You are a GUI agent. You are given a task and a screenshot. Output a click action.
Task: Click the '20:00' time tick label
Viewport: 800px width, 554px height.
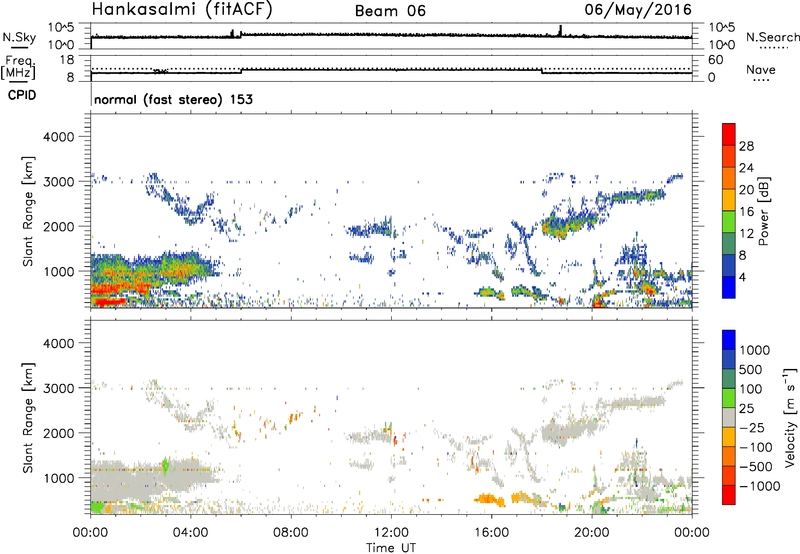tap(591, 533)
